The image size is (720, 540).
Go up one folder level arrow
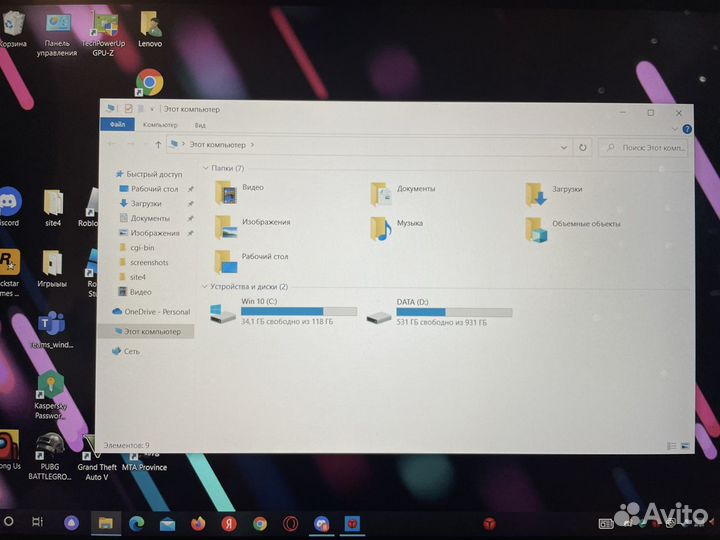click(x=158, y=145)
